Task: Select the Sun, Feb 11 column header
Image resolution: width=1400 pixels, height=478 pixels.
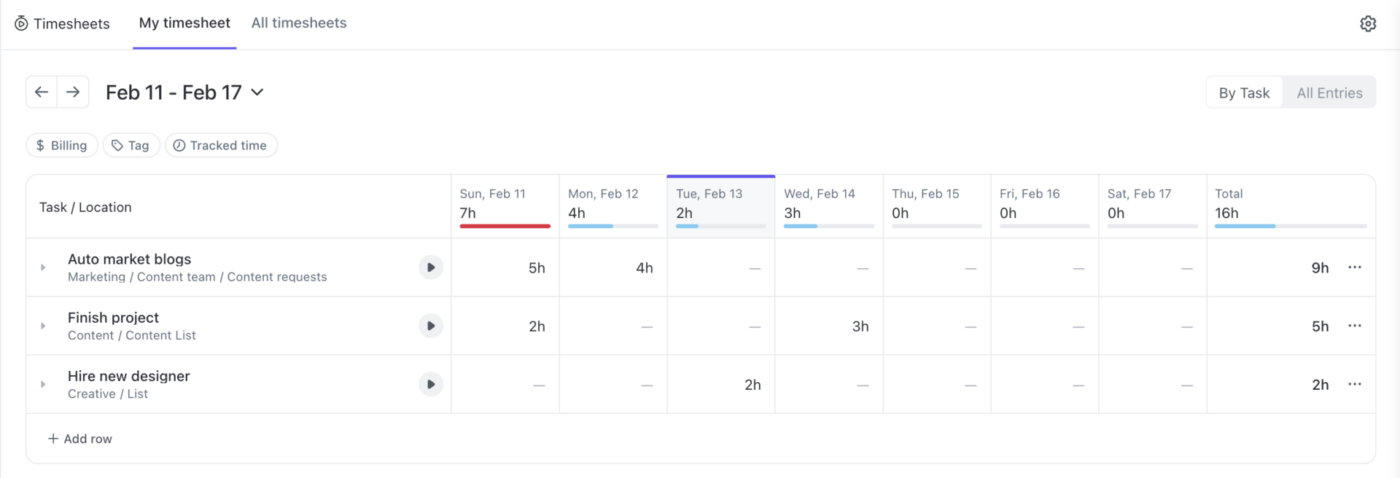Action: pos(505,207)
